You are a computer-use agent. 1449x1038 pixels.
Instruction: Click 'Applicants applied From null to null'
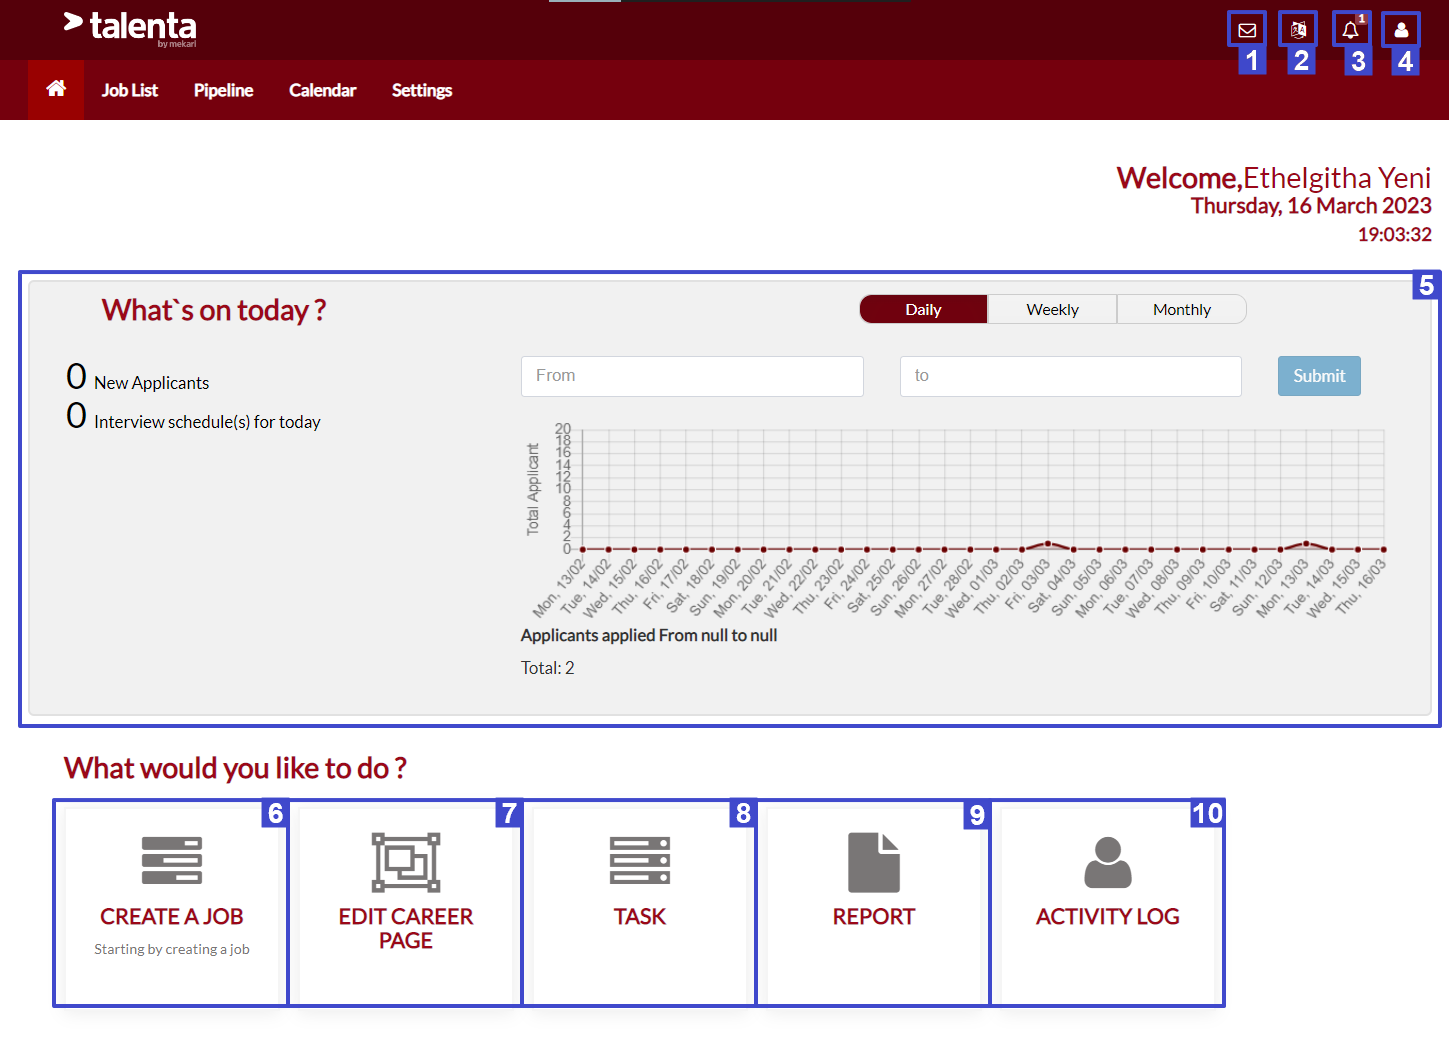point(649,635)
